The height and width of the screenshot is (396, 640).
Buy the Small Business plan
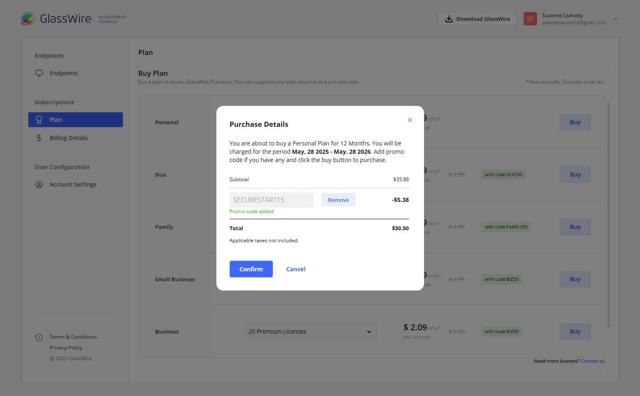(575, 279)
